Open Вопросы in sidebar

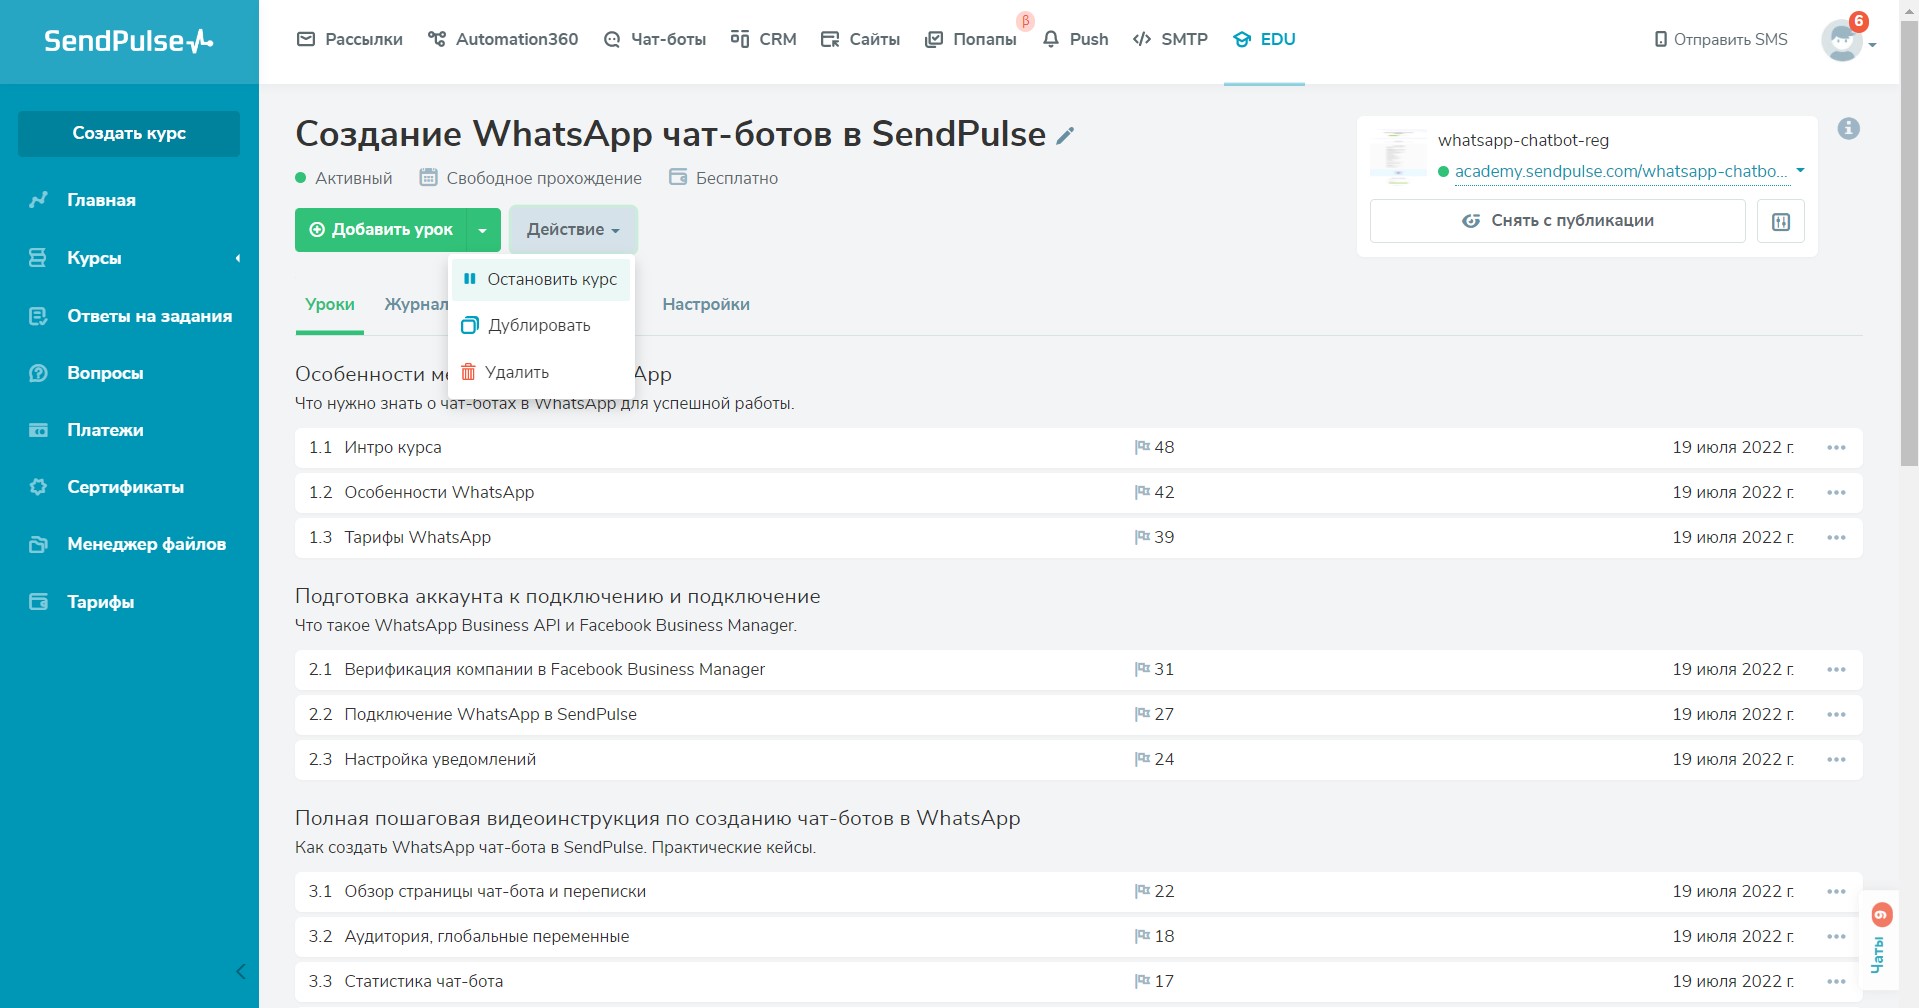pos(105,373)
